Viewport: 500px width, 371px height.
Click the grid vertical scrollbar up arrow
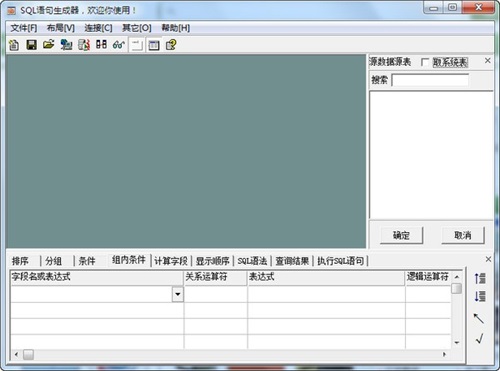457,277
